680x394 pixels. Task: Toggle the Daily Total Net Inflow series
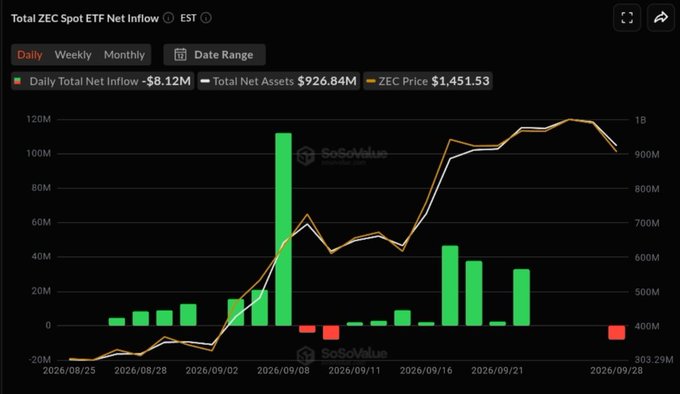pyautogui.click(x=102, y=81)
